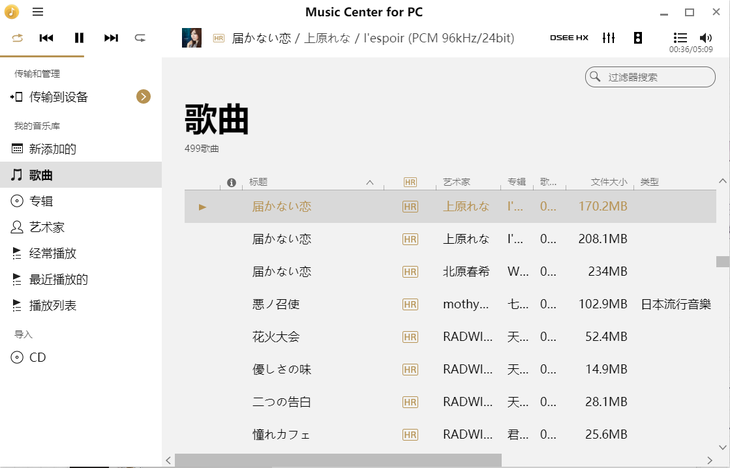Screen dimensions: 730x468
Task: Click the now-playing album art thumbnail
Action: 191,38
